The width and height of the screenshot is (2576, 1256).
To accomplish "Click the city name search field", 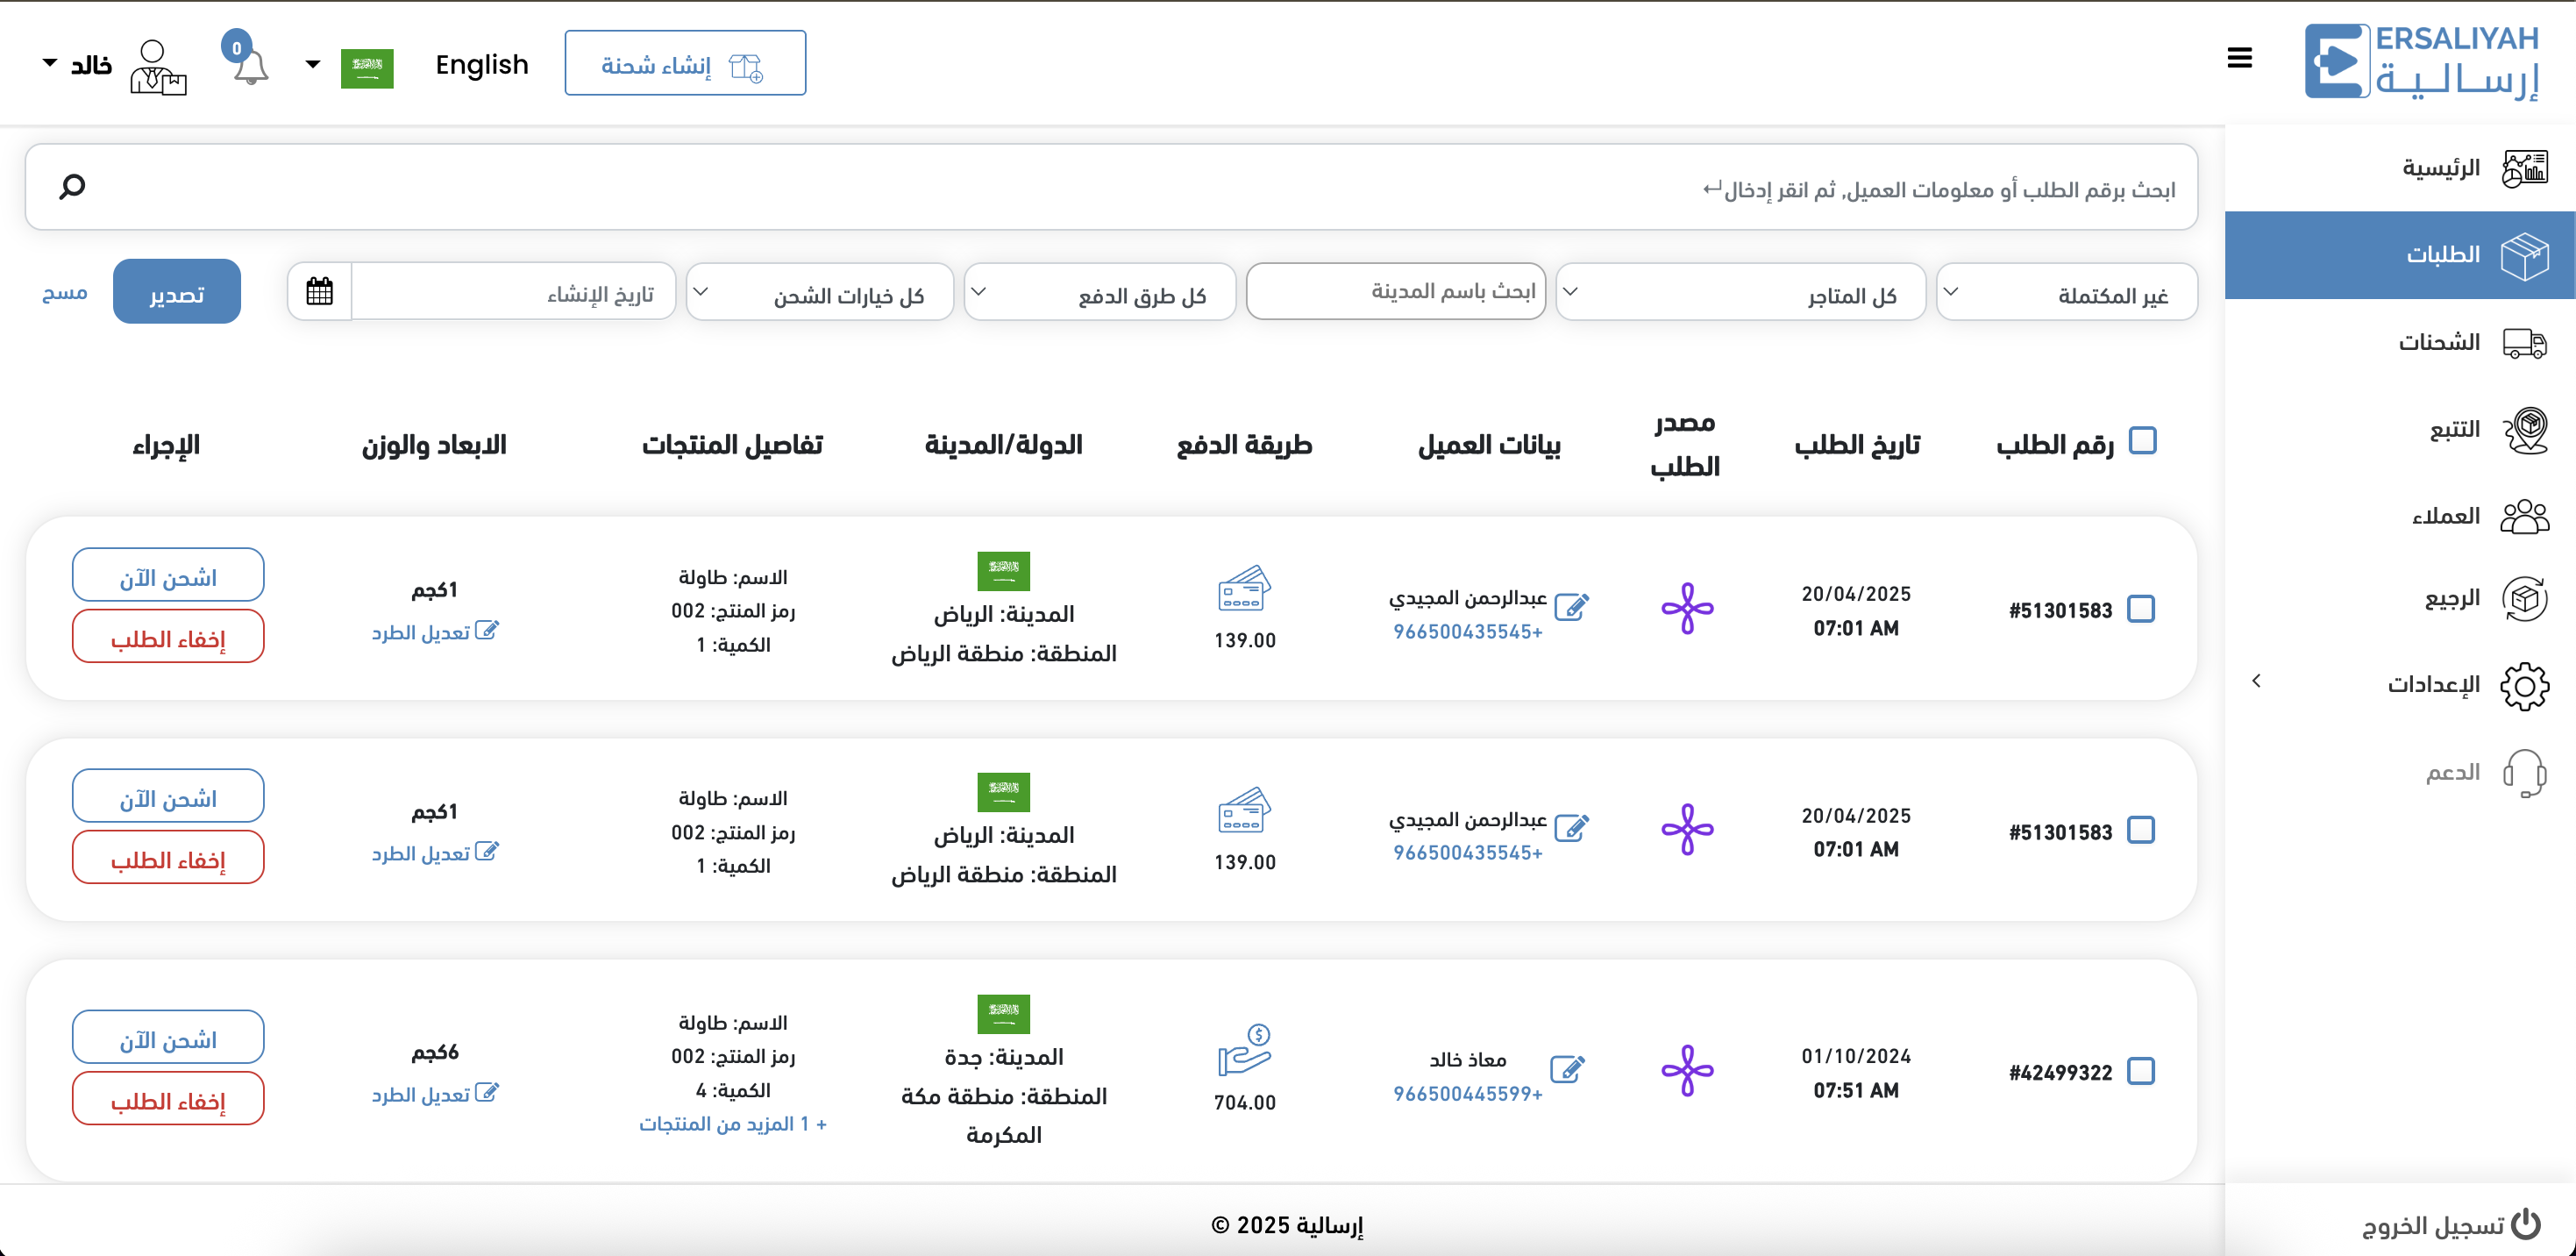I will [1395, 292].
